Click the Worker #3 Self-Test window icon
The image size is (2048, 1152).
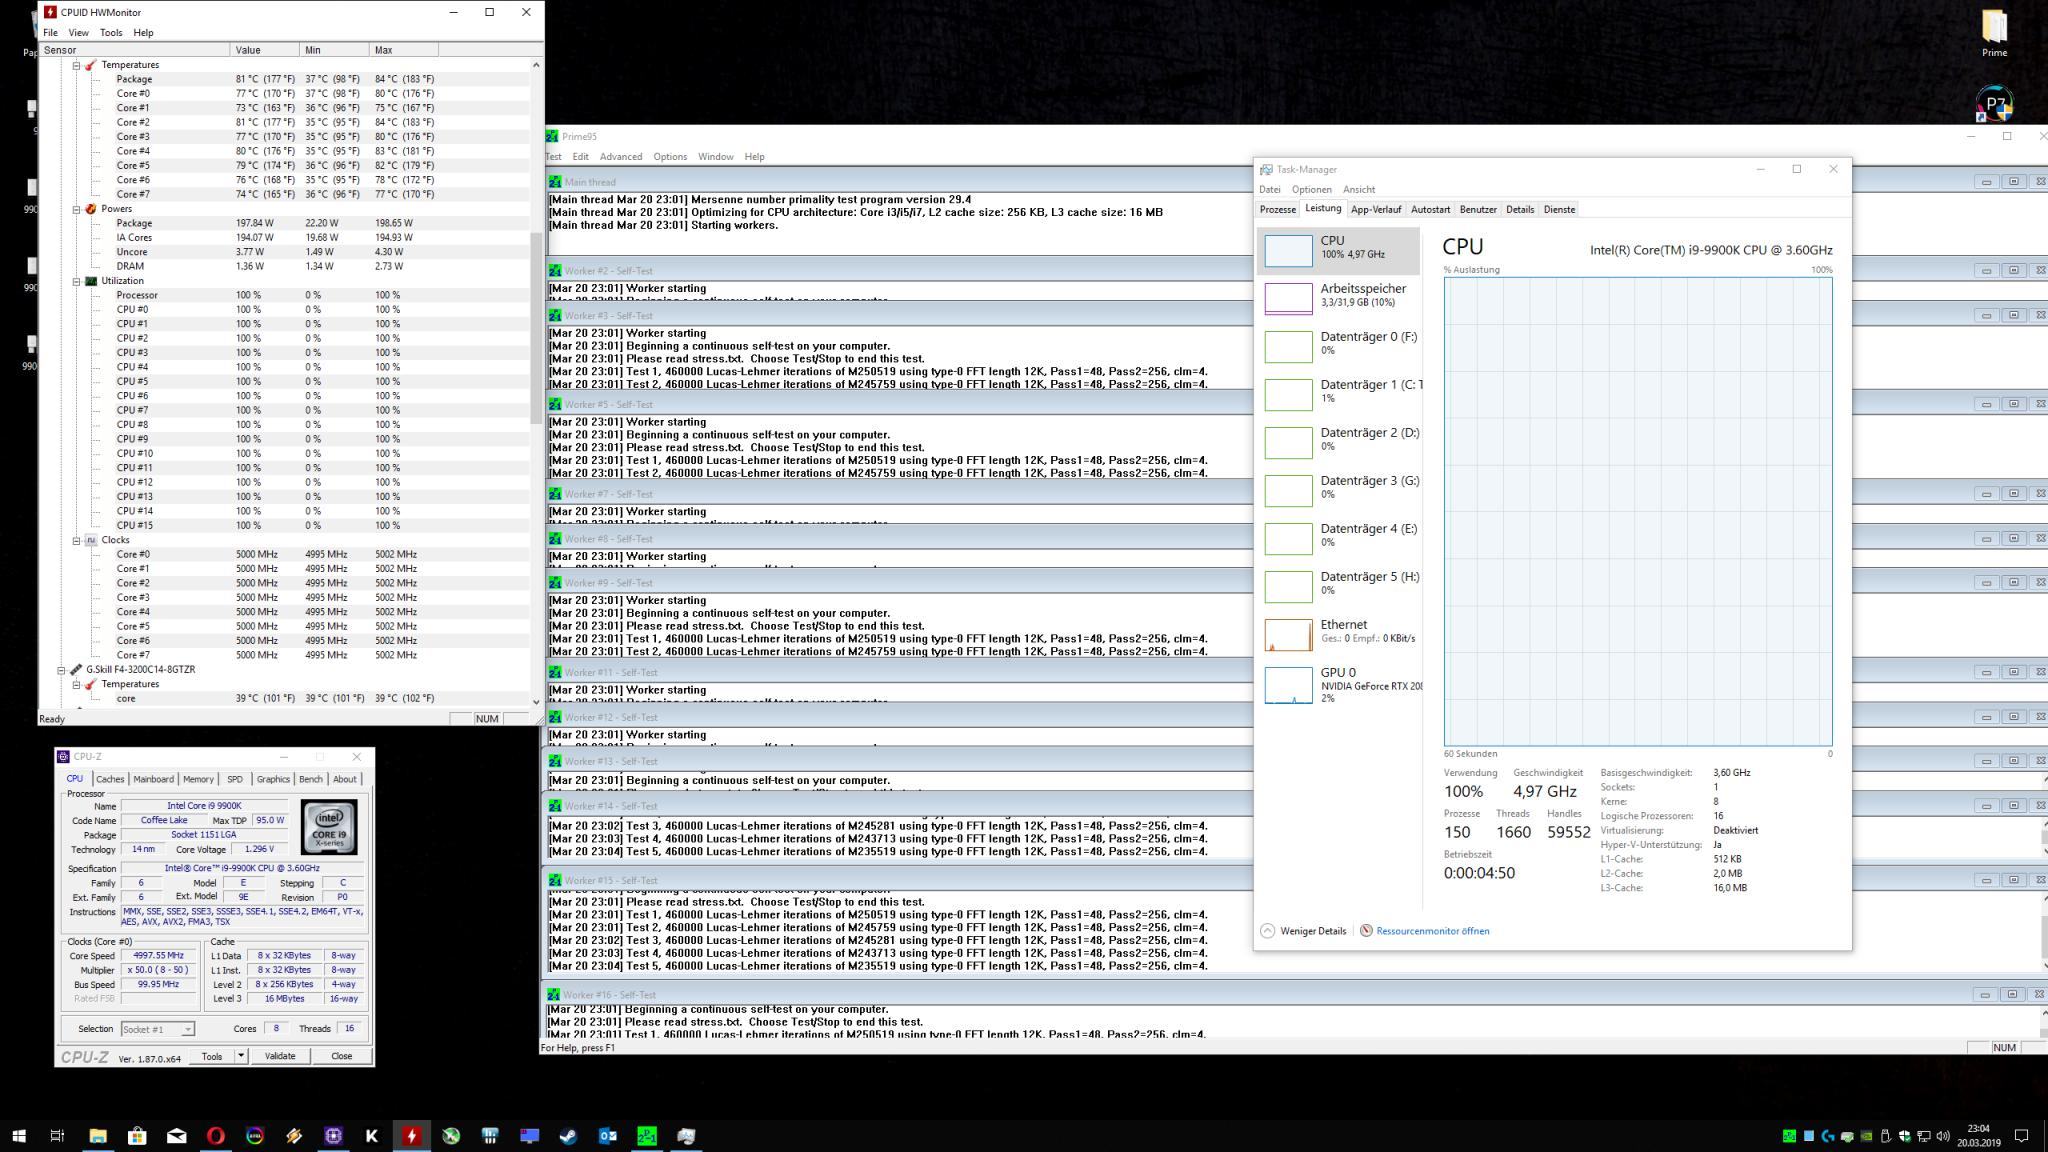tap(554, 315)
